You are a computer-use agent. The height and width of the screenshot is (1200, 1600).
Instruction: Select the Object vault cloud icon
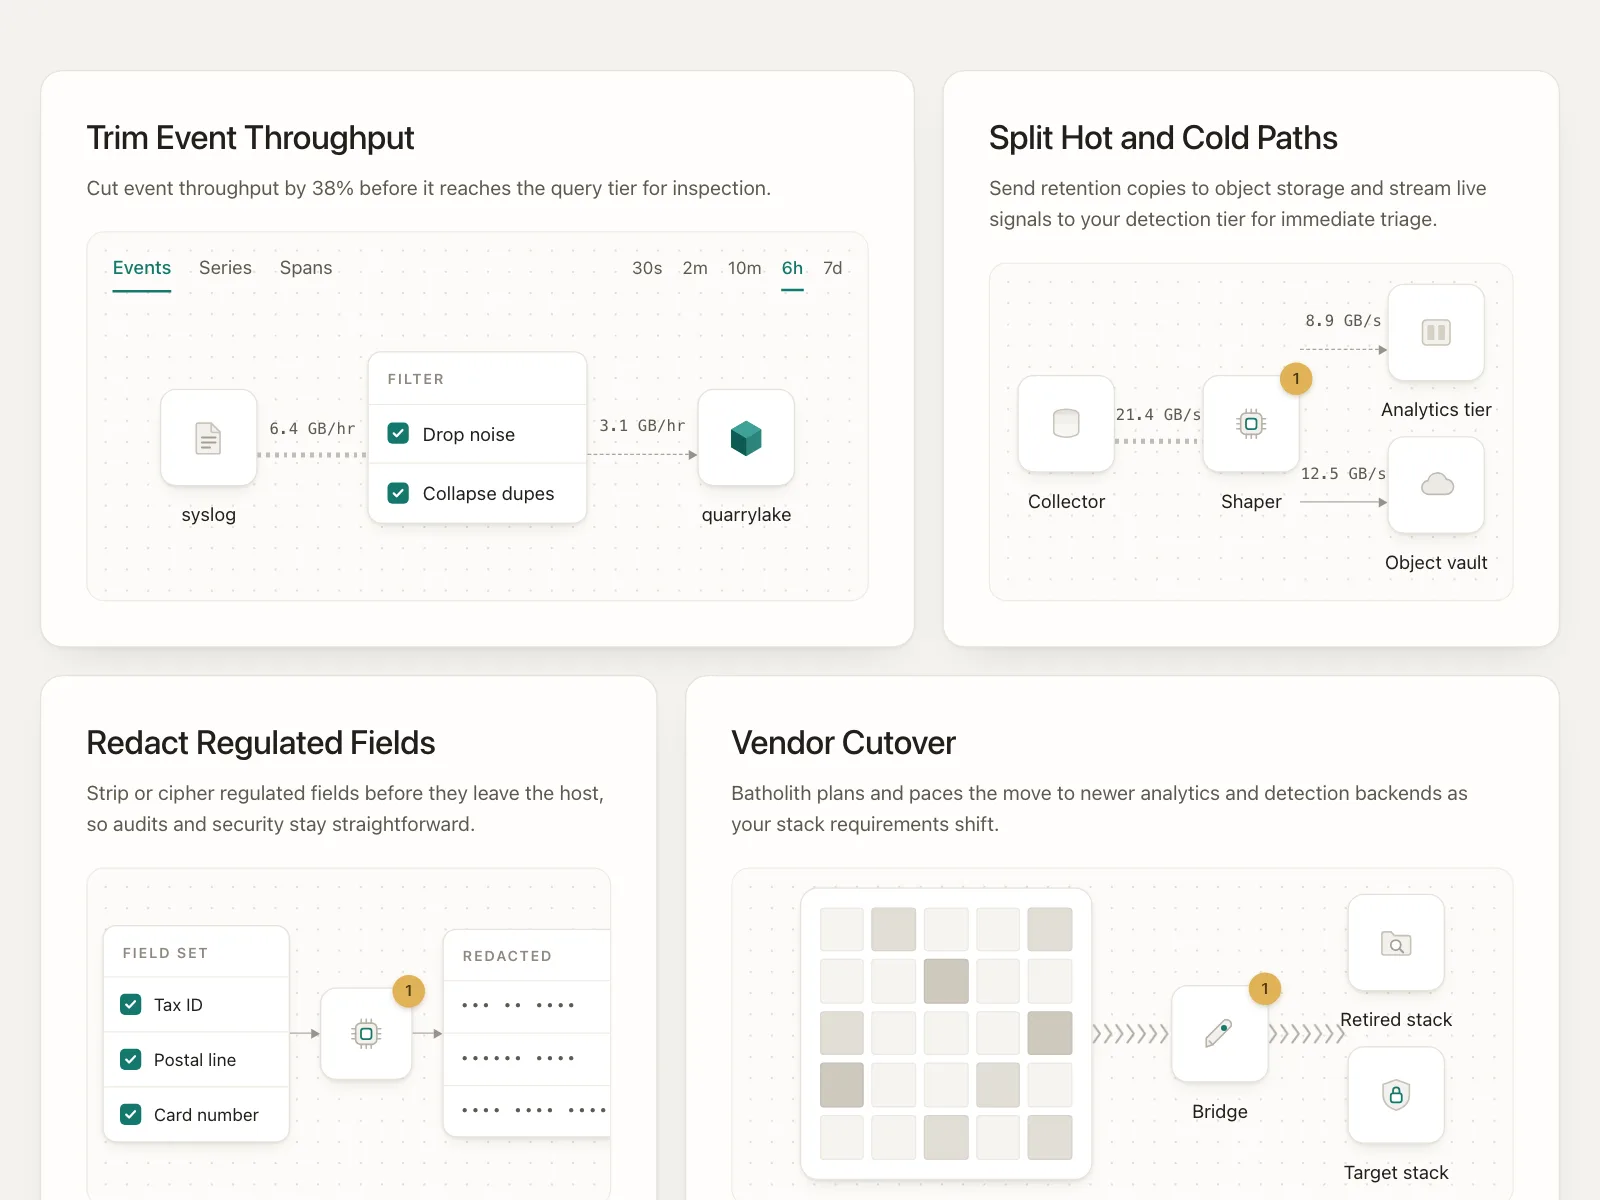point(1436,485)
